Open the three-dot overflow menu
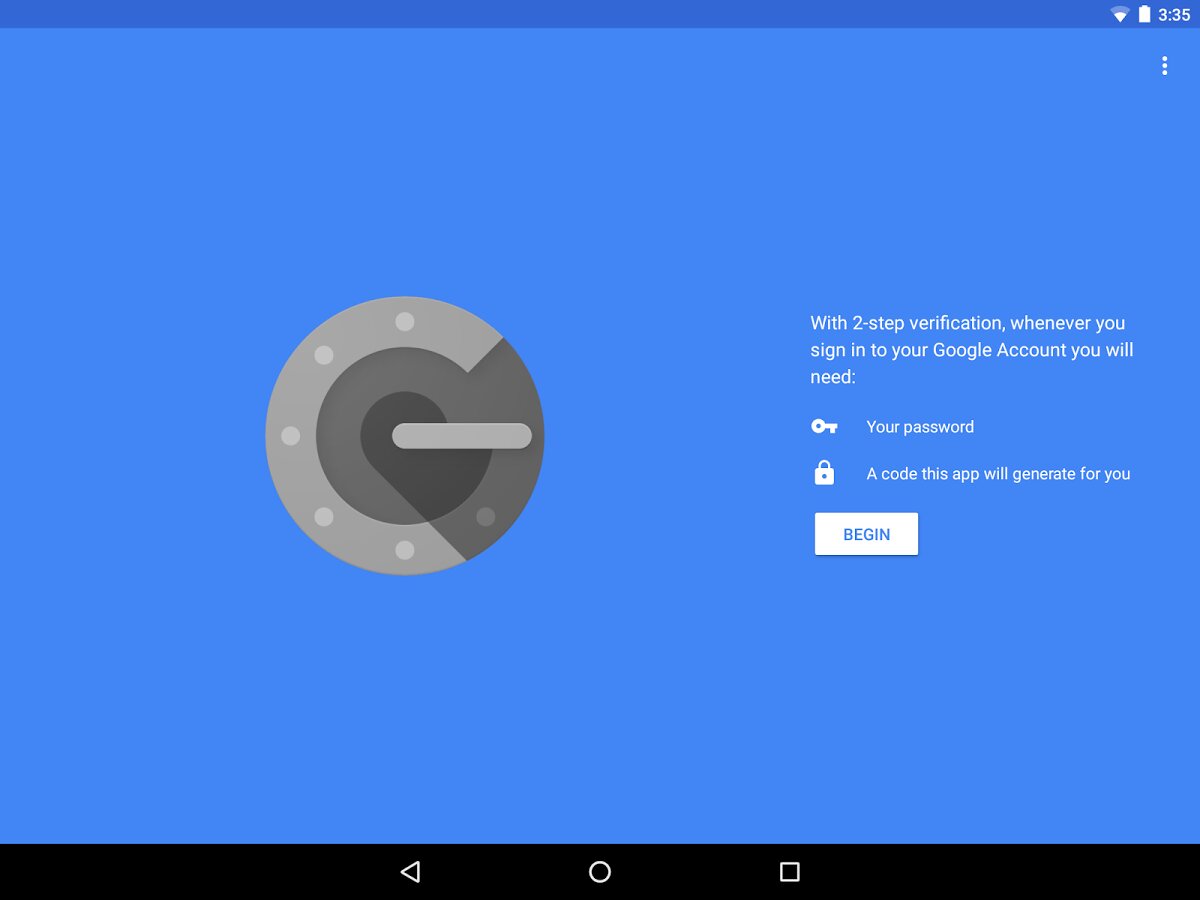This screenshot has width=1200, height=900. coord(1164,66)
